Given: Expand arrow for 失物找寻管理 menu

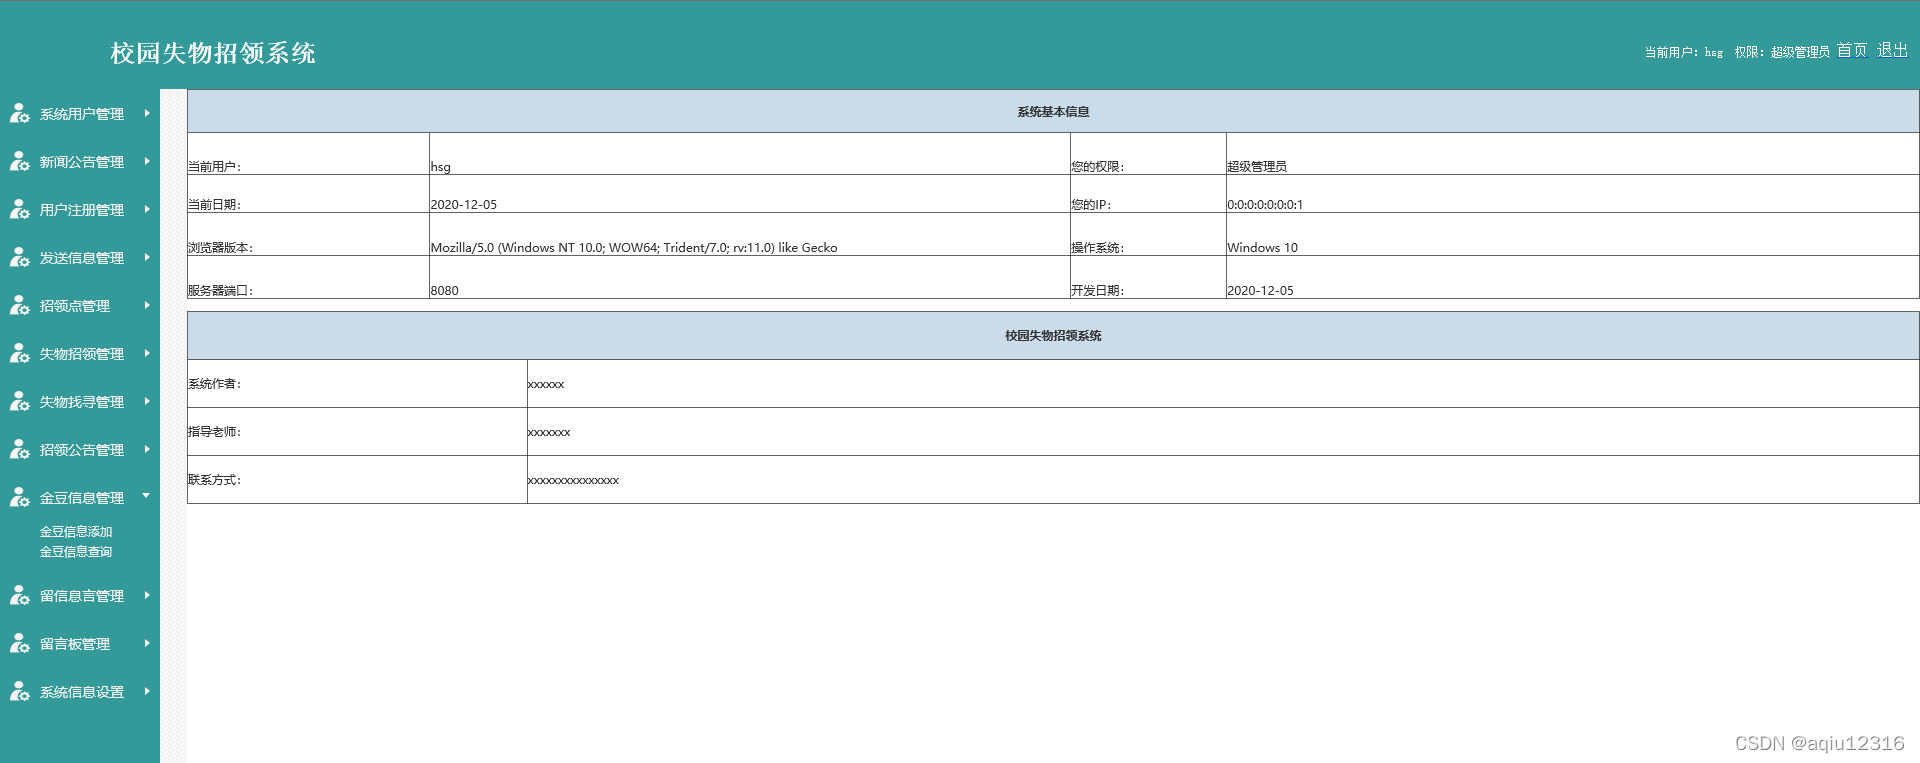Looking at the screenshot, I should (147, 401).
